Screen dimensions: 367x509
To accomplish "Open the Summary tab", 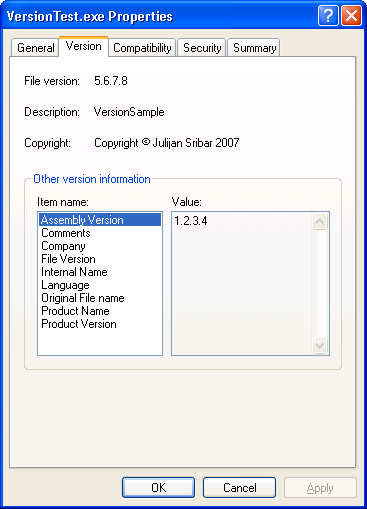I will (254, 48).
